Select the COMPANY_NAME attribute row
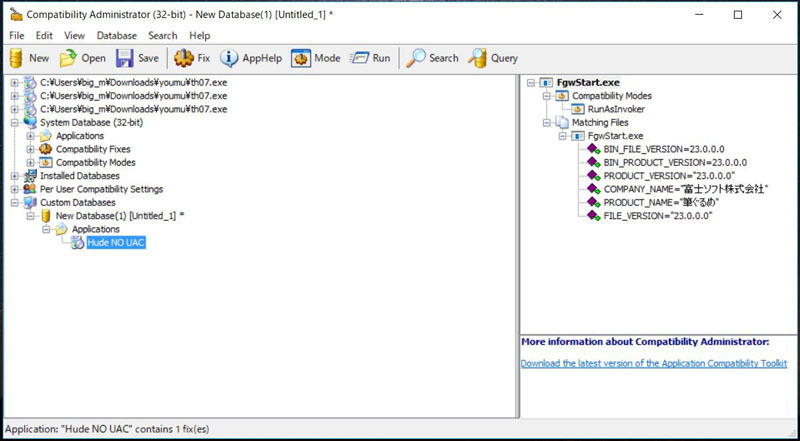800x441 pixels. pos(686,189)
